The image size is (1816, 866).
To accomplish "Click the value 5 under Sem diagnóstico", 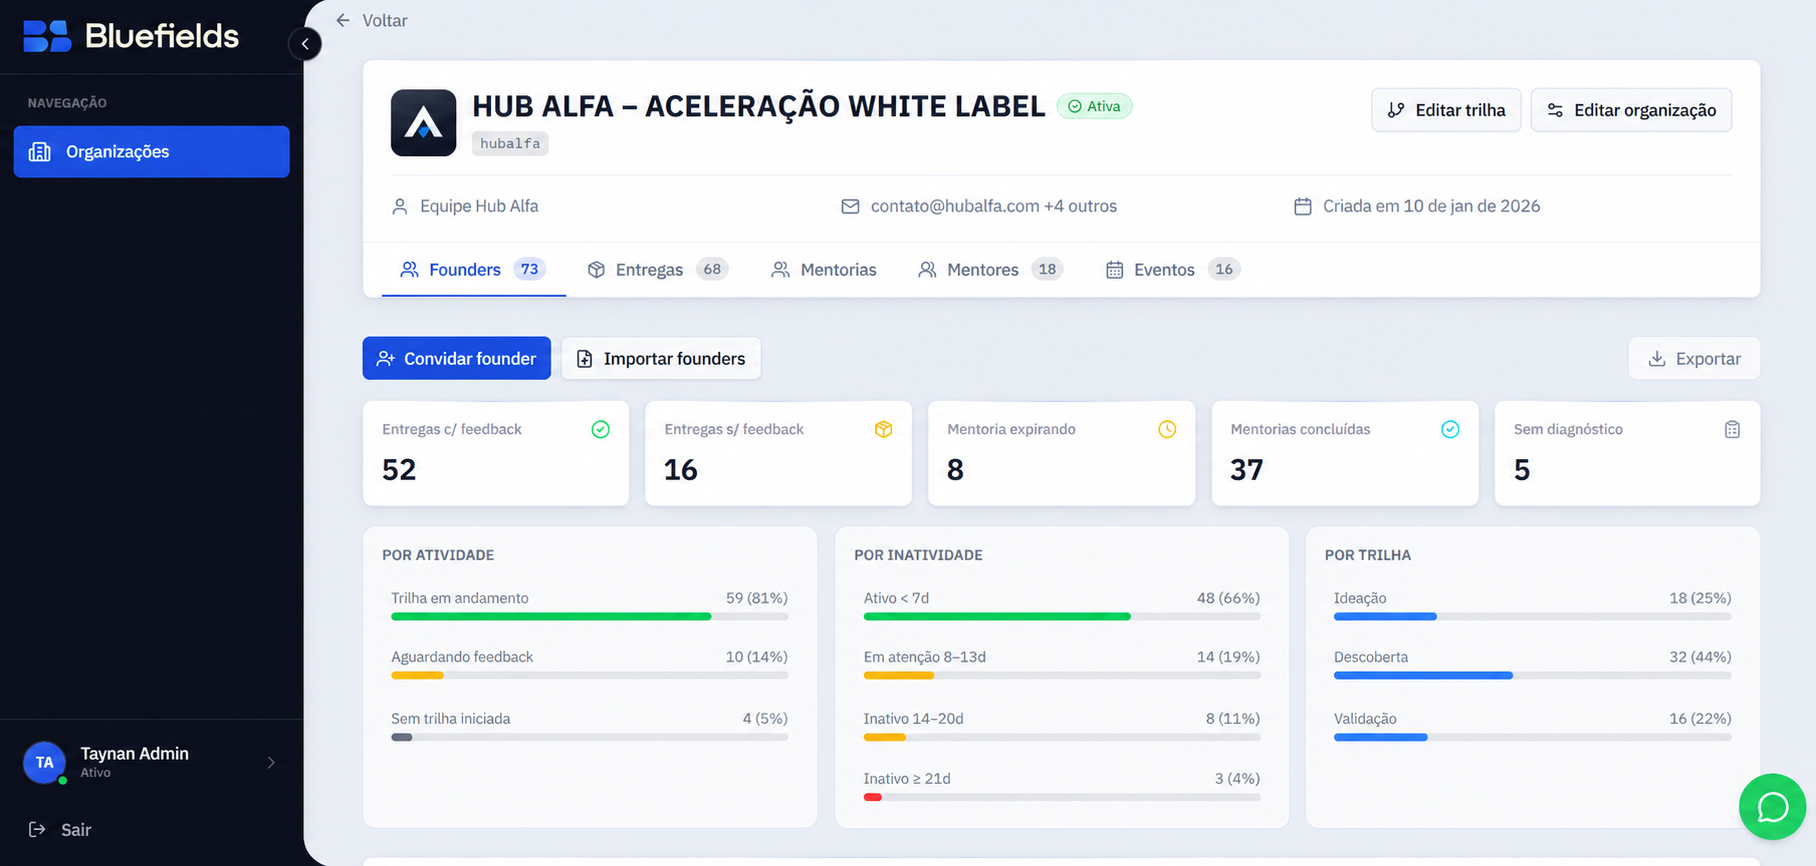I will click(x=1522, y=470).
